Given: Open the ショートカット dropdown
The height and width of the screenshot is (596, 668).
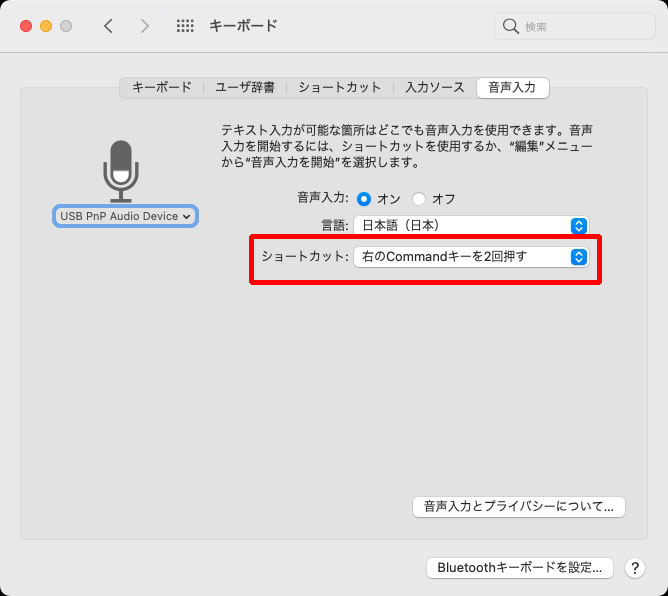Looking at the screenshot, I should point(471,257).
